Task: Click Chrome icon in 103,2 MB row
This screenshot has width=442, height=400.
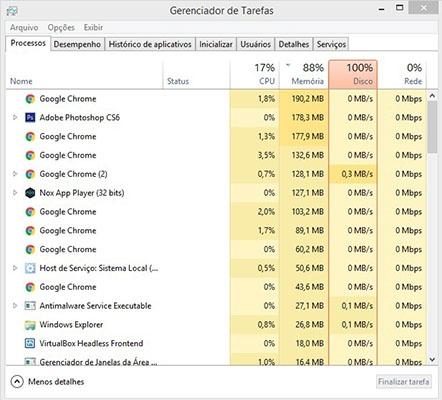Action: click(x=30, y=212)
